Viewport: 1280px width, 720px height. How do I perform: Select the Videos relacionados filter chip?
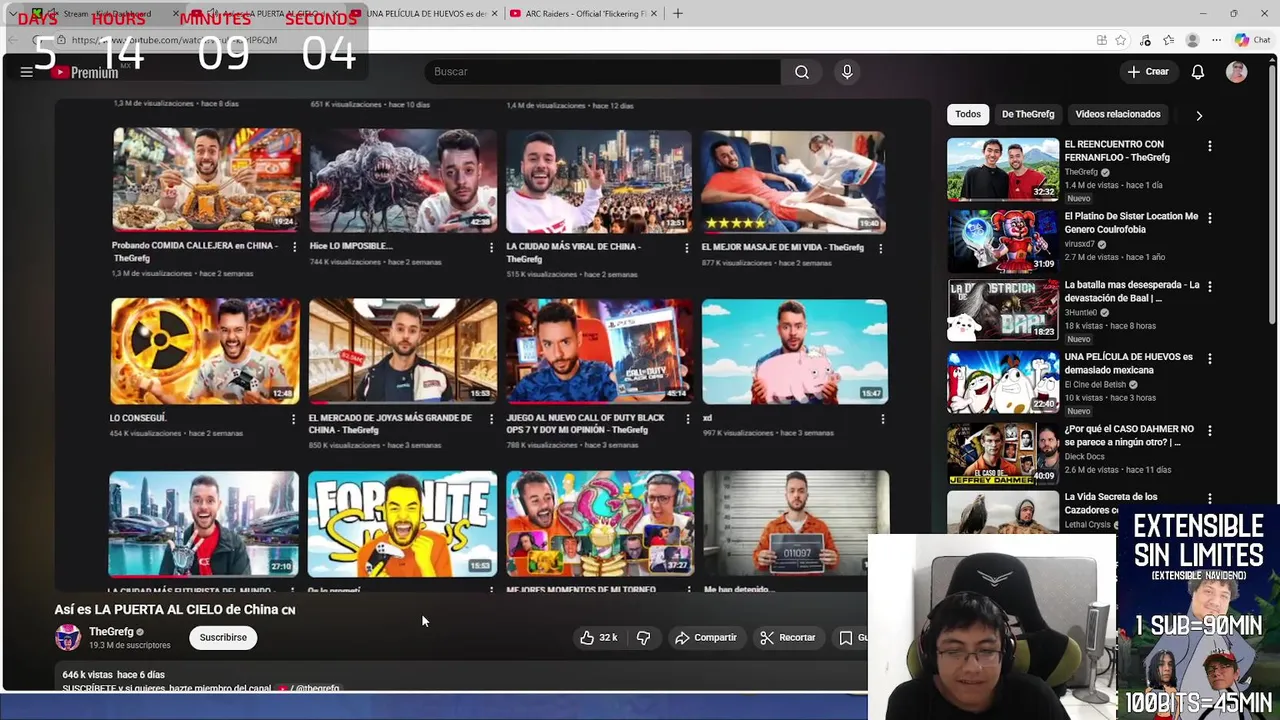[1118, 114]
